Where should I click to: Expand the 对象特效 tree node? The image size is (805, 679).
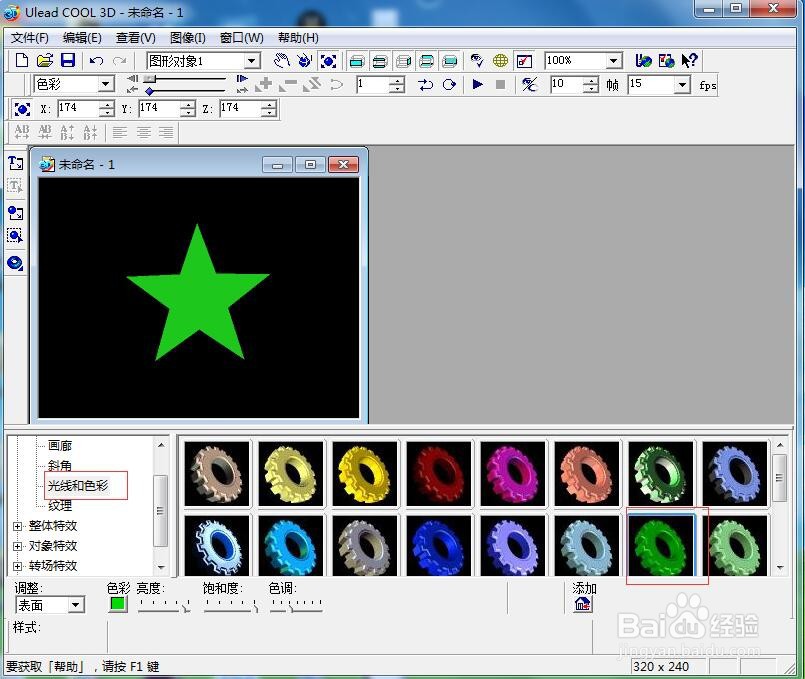(17, 546)
